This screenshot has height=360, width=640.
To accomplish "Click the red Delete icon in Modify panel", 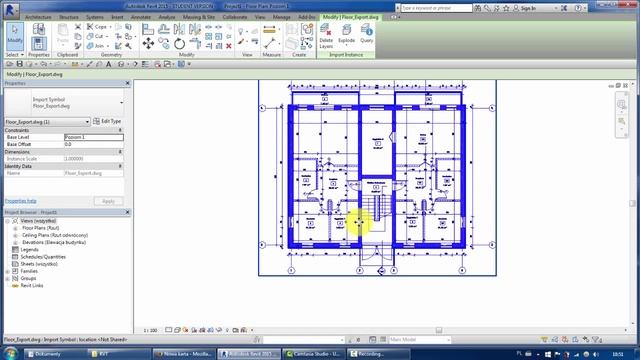I will pyautogui.click(x=229, y=46).
